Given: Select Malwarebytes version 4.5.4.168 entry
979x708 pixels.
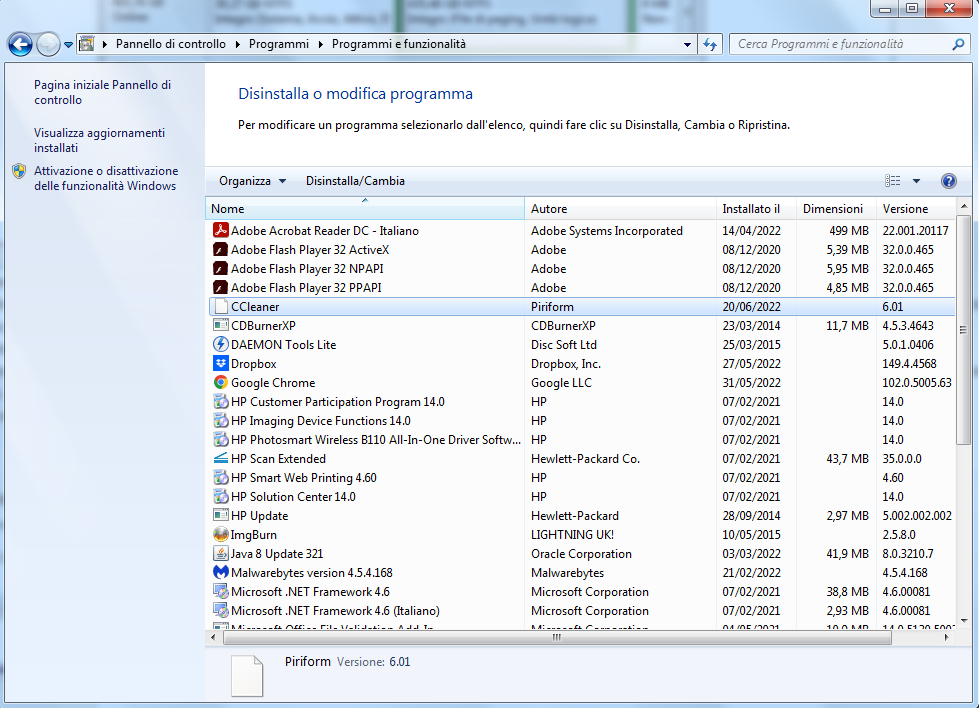Looking at the screenshot, I should tap(312, 573).
